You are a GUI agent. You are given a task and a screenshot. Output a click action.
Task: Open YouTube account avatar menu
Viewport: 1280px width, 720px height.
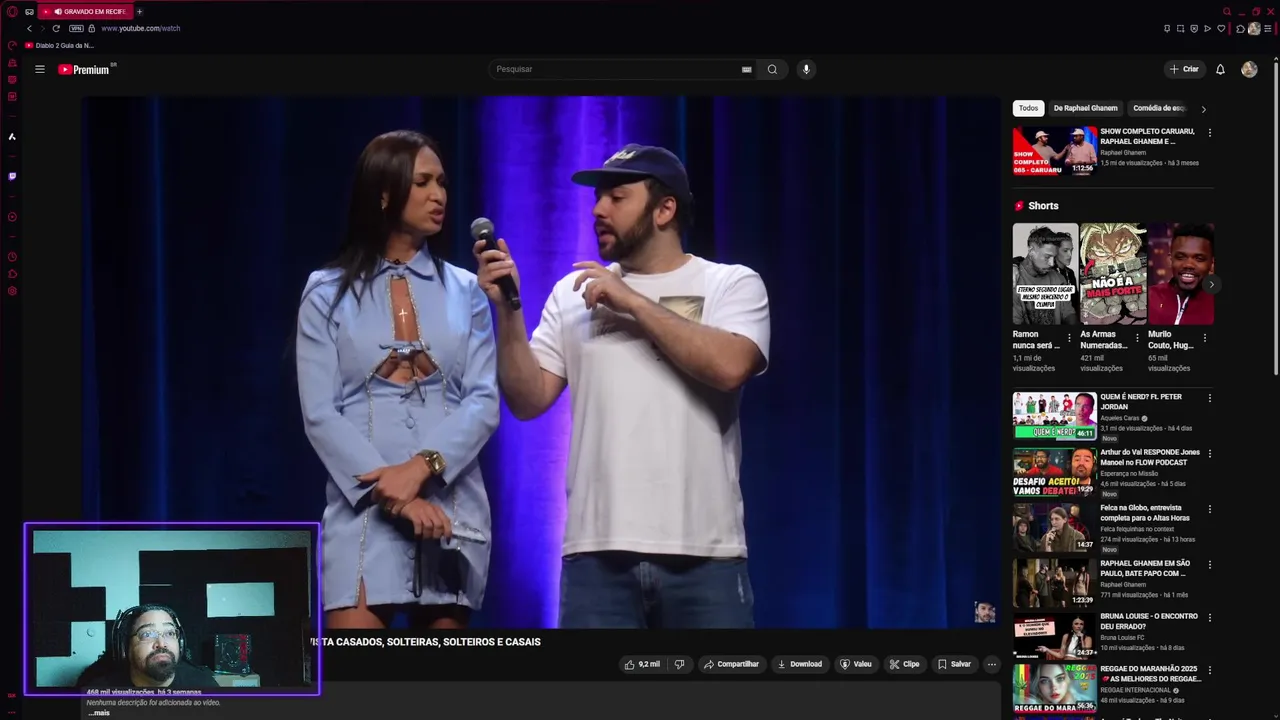tap(1249, 69)
